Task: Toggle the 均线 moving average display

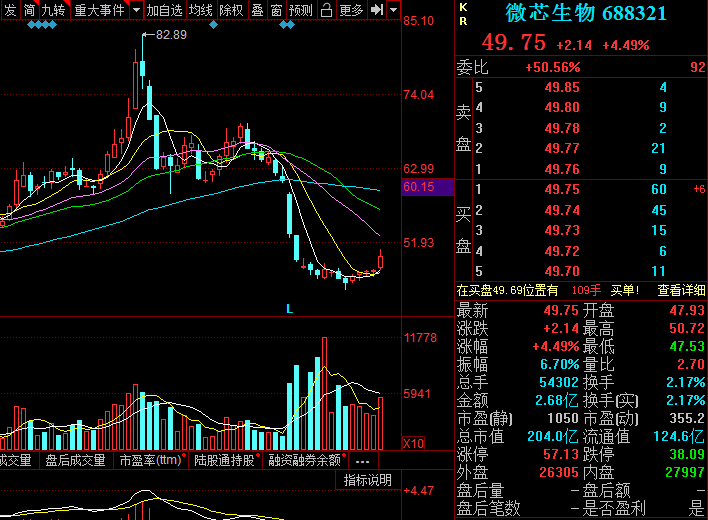Action: tap(200, 10)
